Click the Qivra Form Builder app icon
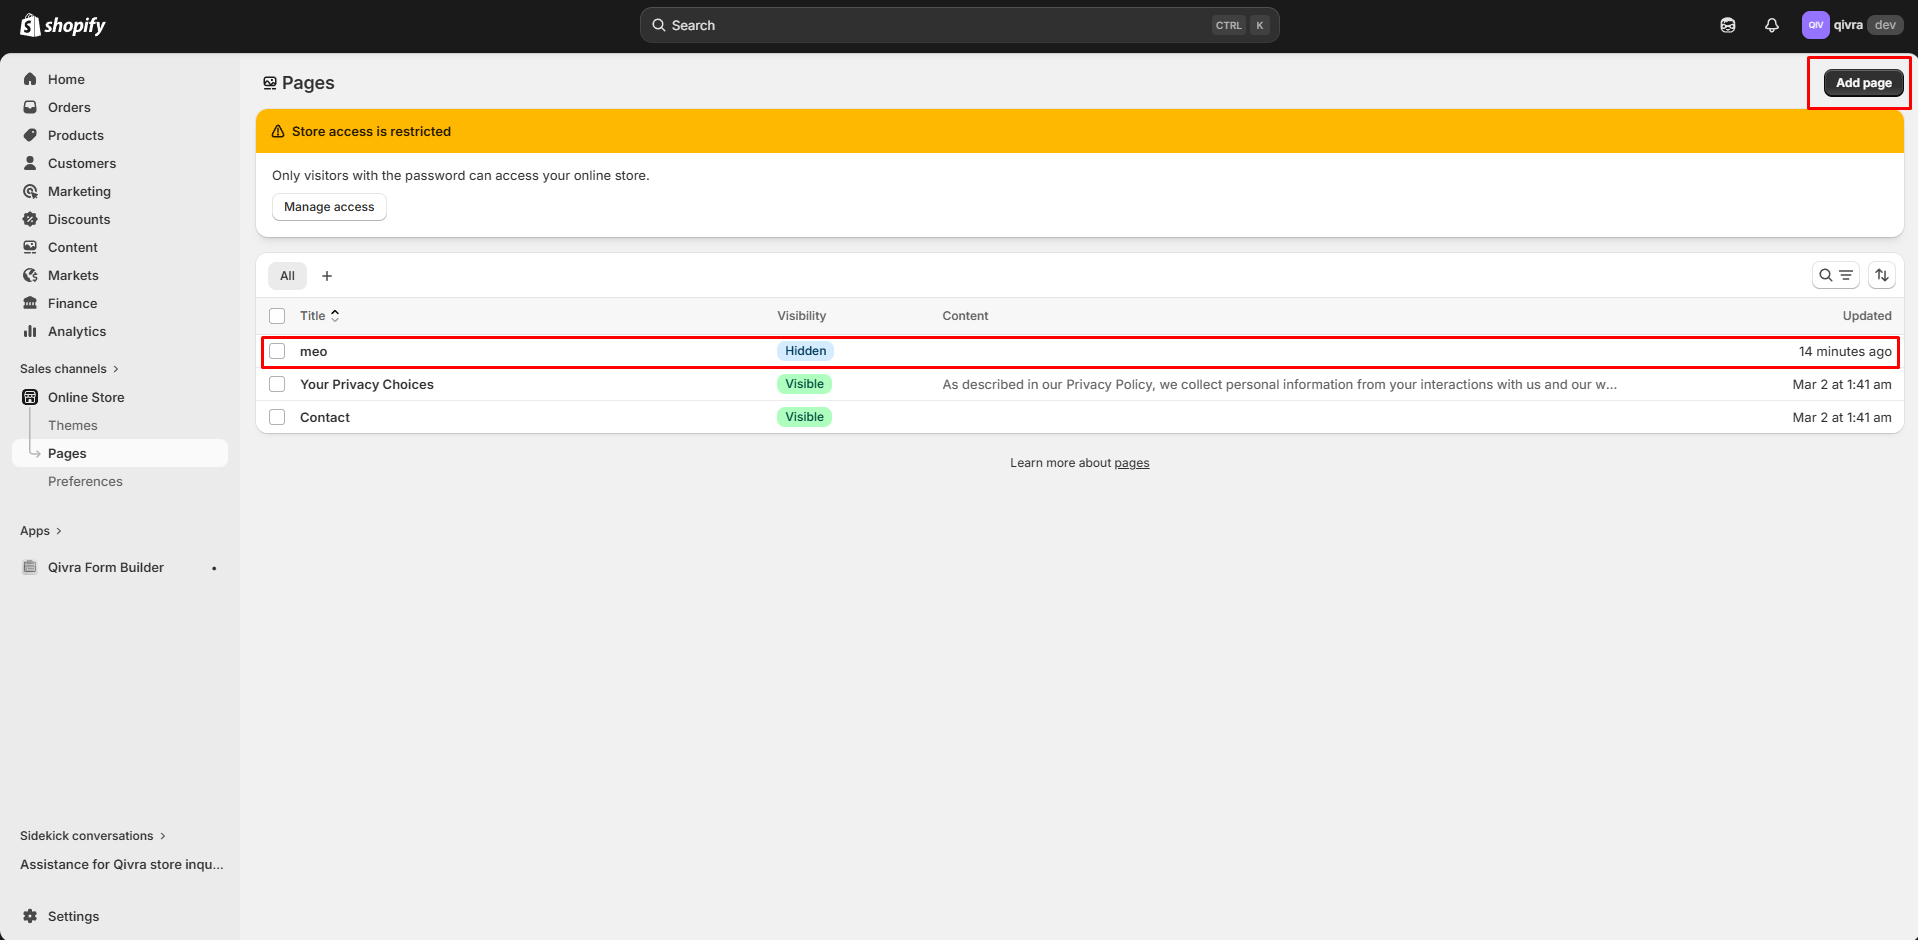Viewport: 1918px width, 940px height. click(x=30, y=567)
